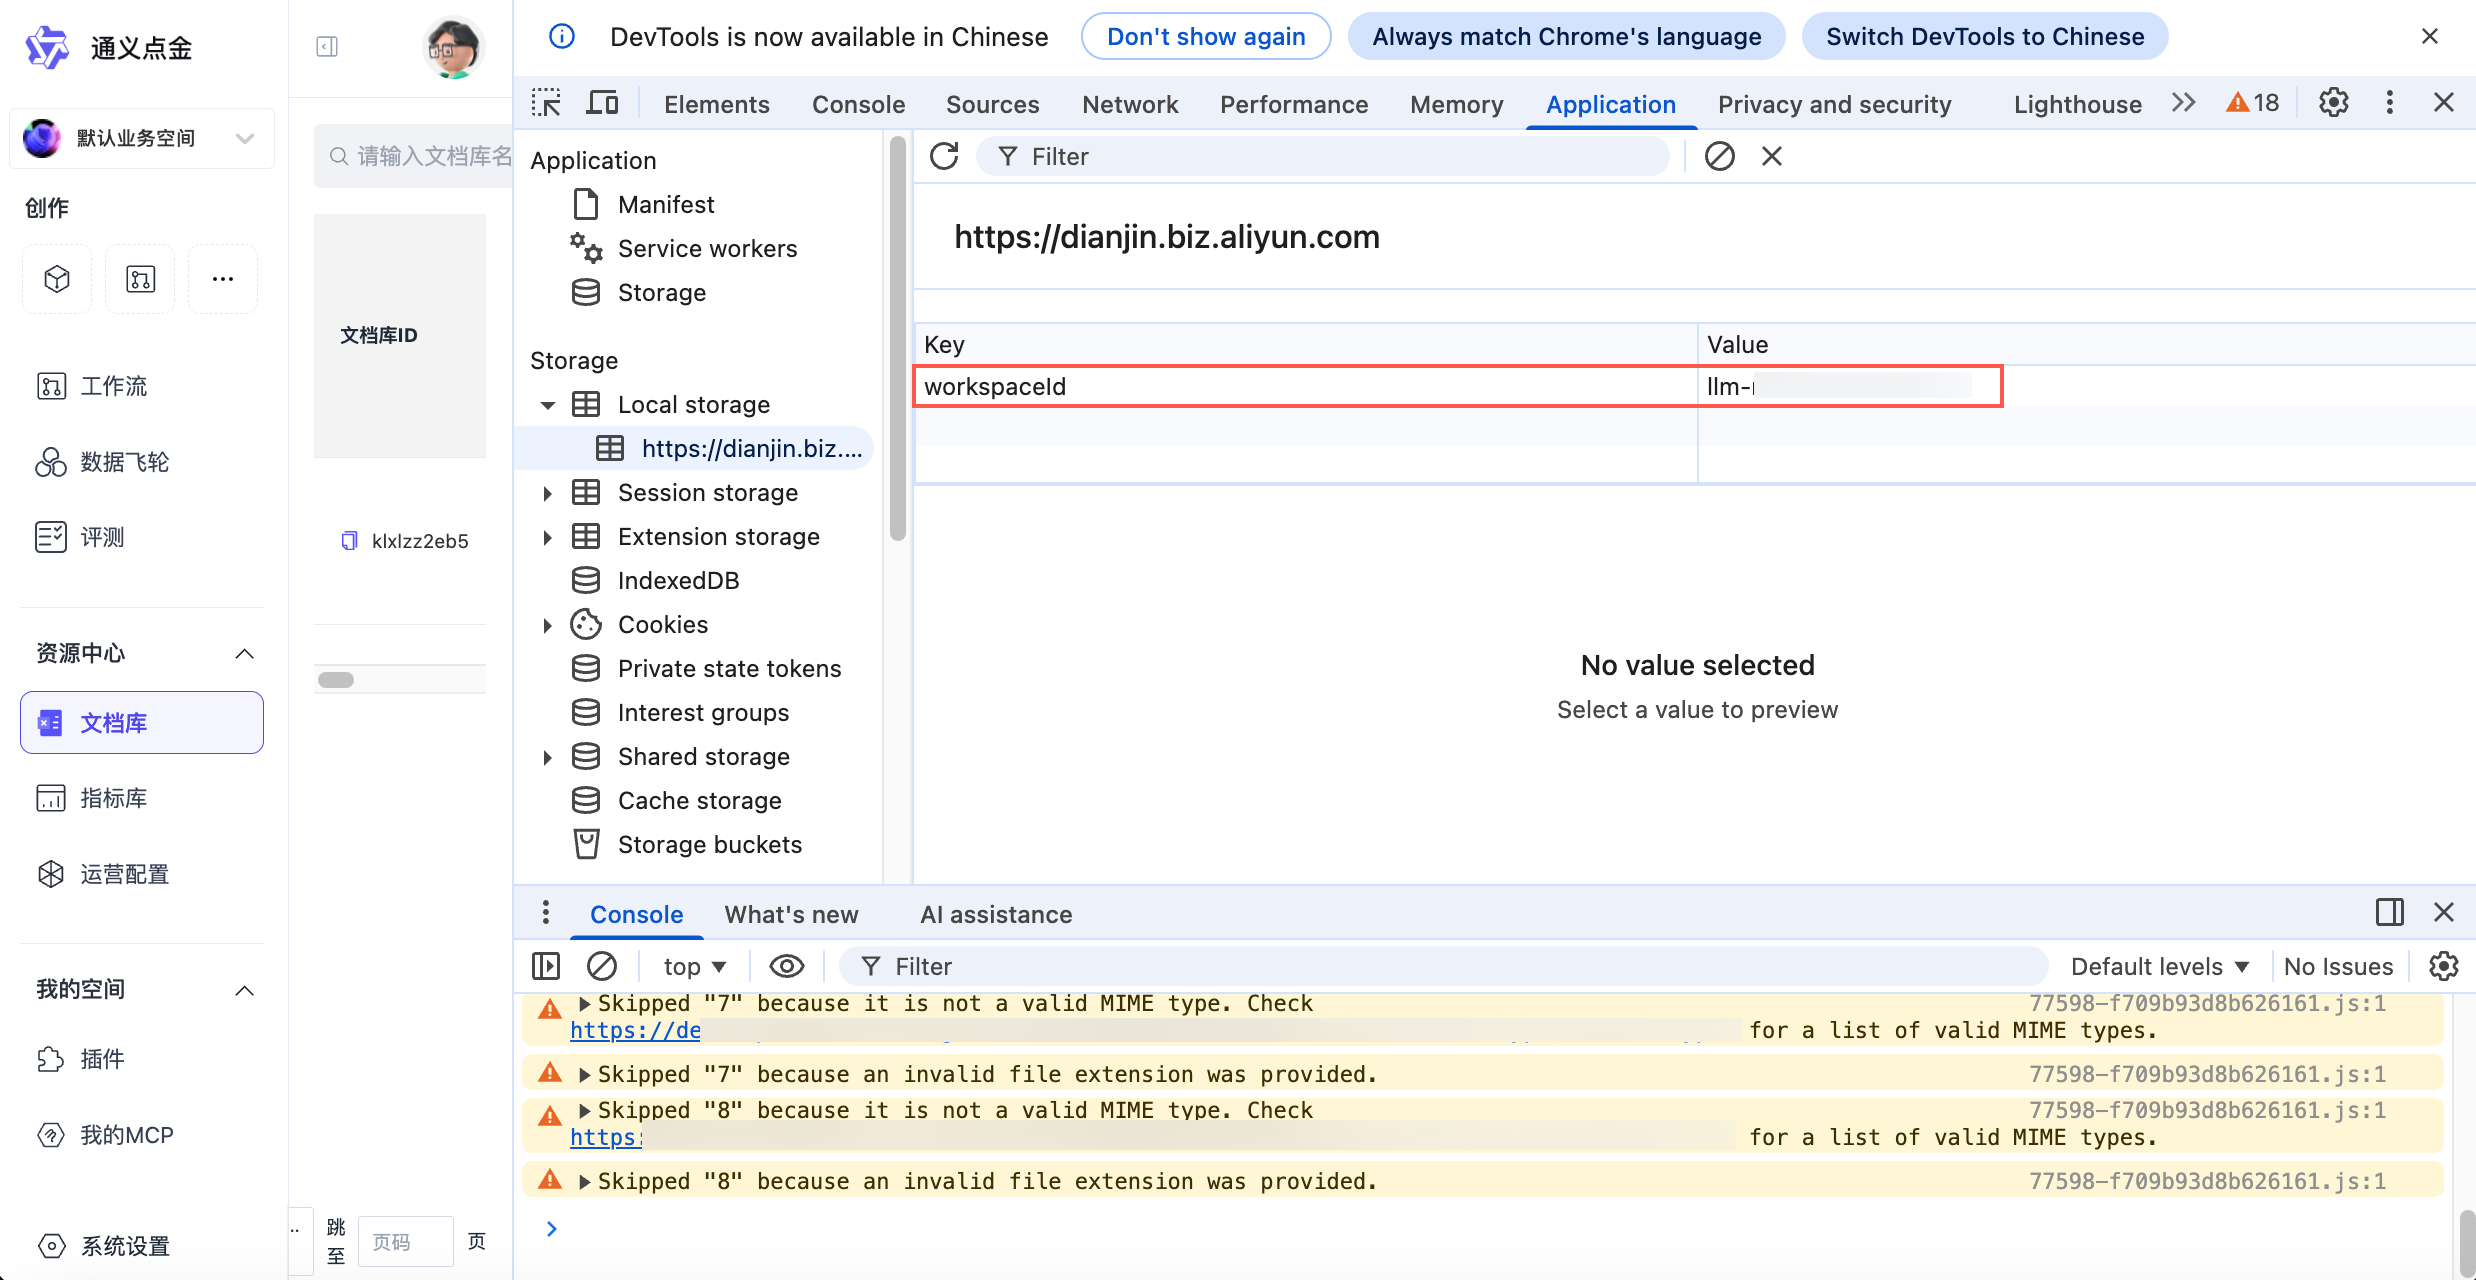The image size is (2476, 1280).
Task: Open the top context dropdown
Action: [694, 966]
